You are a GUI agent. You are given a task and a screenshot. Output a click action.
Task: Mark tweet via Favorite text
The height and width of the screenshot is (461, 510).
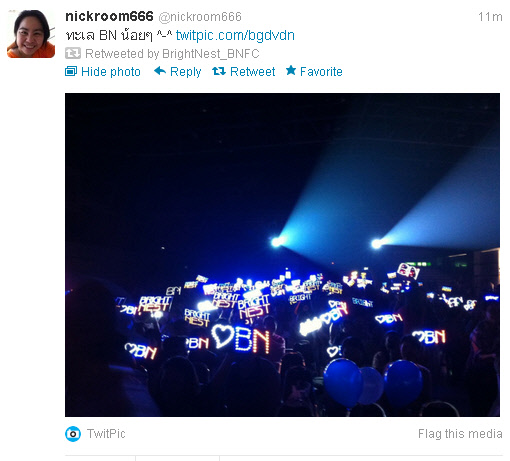point(321,72)
